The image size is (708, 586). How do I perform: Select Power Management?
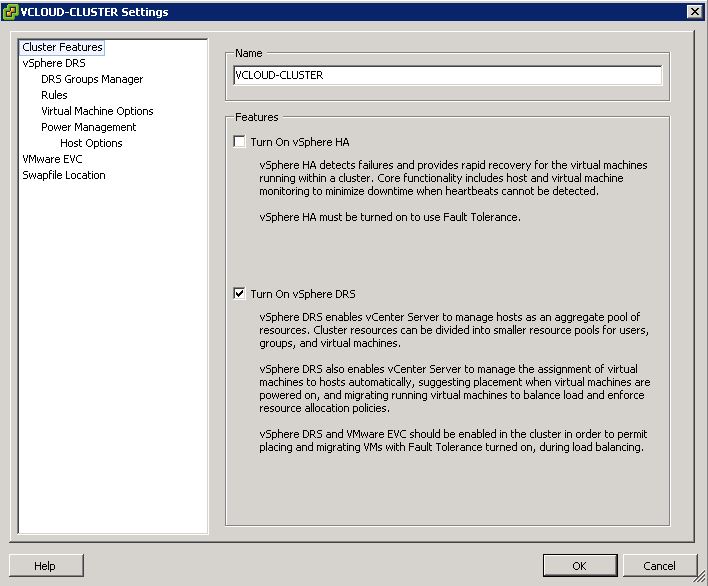click(88, 127)
